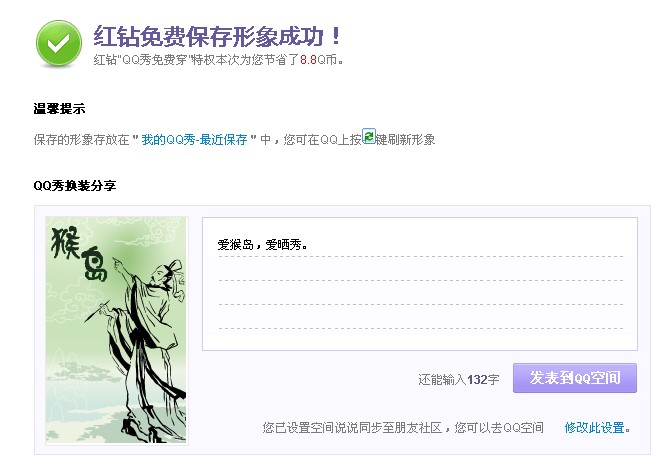Click the green refresh icon after 您可在QQ上按

coord(369,136)
